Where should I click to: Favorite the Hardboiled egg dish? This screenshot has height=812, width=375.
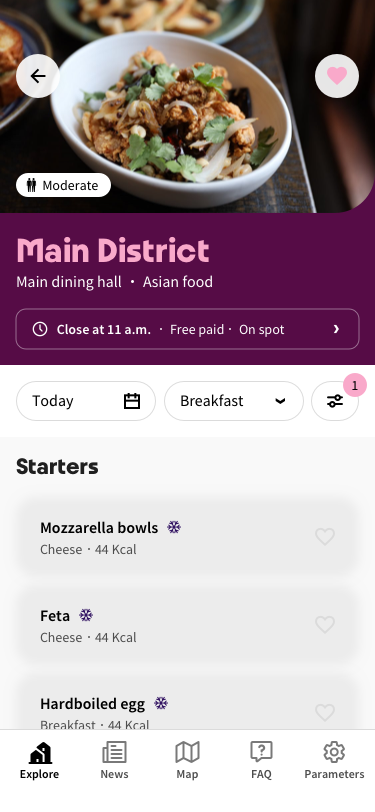tap(325, 713)
